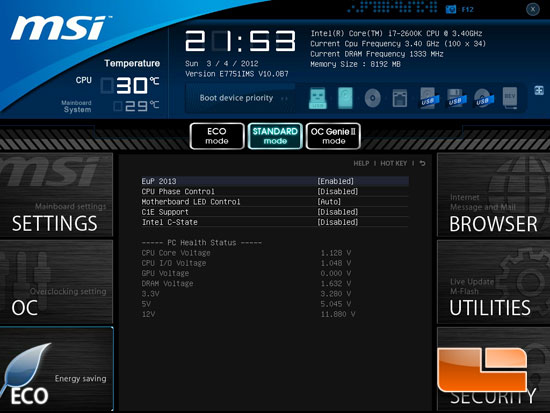Viewport: 550px width, 413px height.
Task: Click the CPU I/O Voltage 1.048 V row
Action: pos(246,263)
